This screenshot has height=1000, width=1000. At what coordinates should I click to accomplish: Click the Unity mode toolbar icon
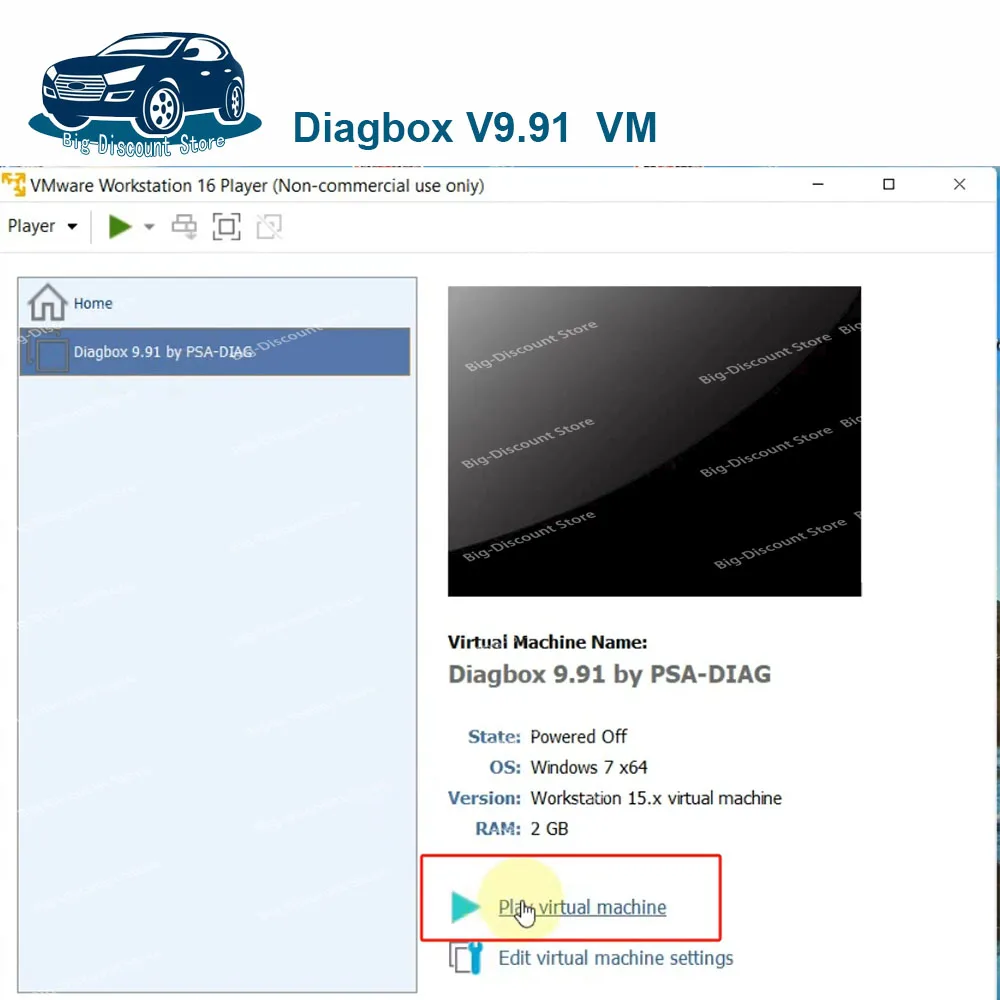269,226
